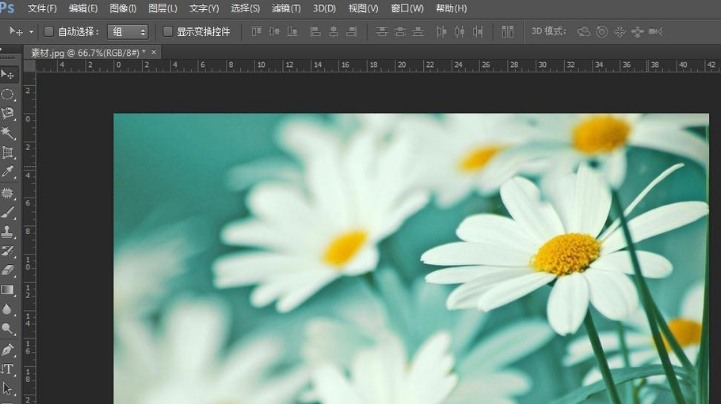Choose 3D mode scale camera icon

click(656, 32)
